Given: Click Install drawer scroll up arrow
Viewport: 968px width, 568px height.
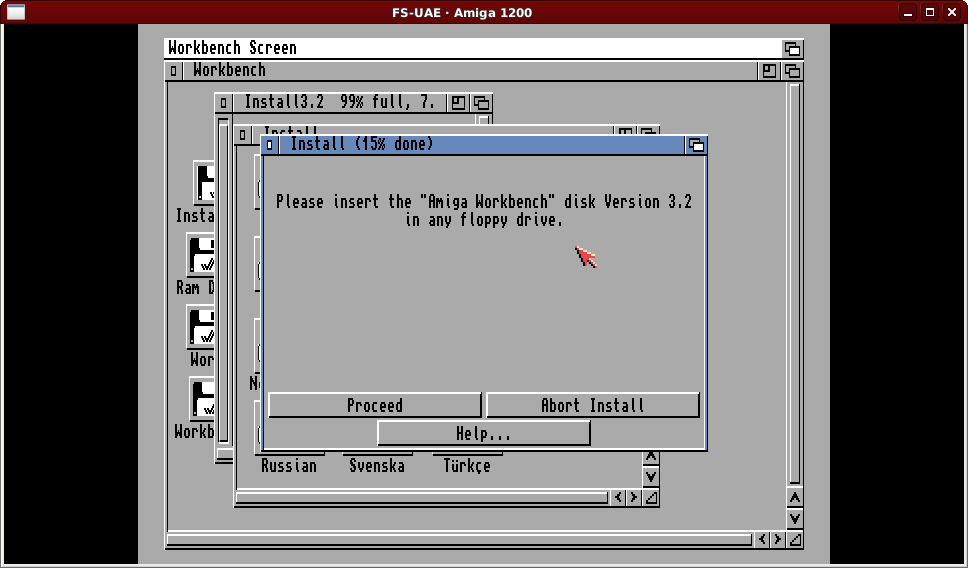Looking at the screenshot, I should click(x=651, y=457).
